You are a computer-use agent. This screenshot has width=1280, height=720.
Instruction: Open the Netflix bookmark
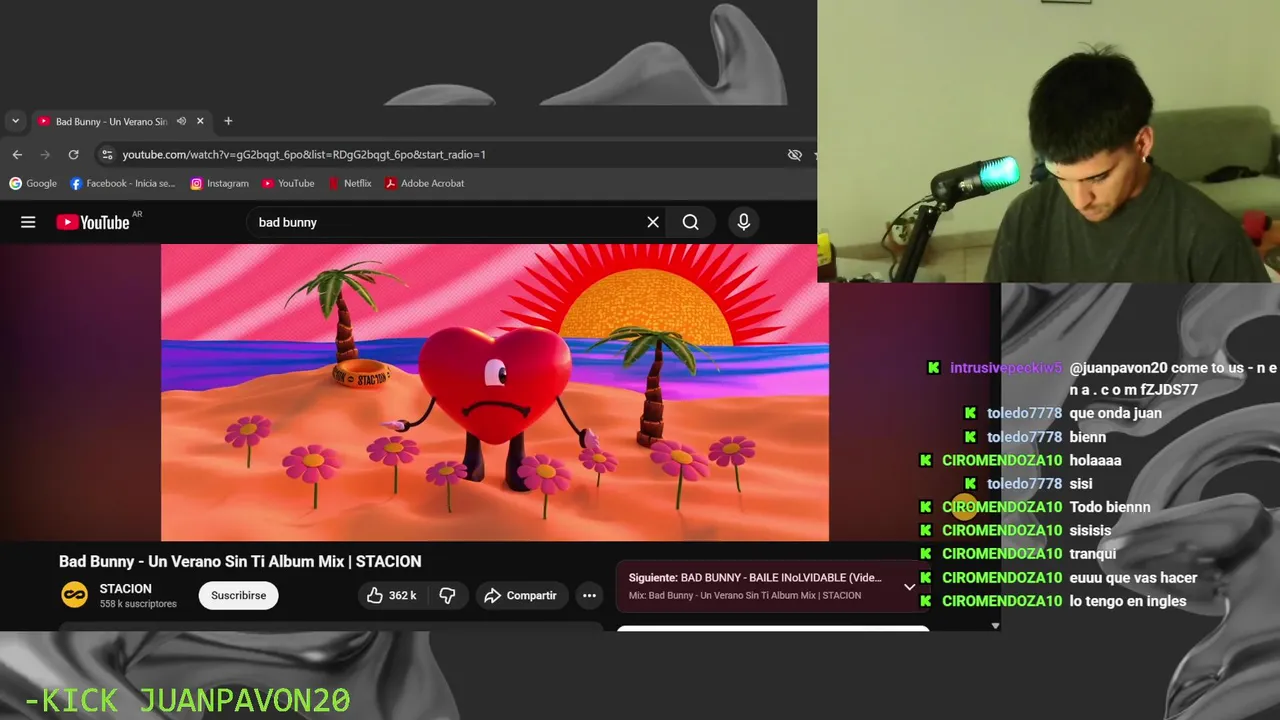pyautogui.click(x=349, y=183)
